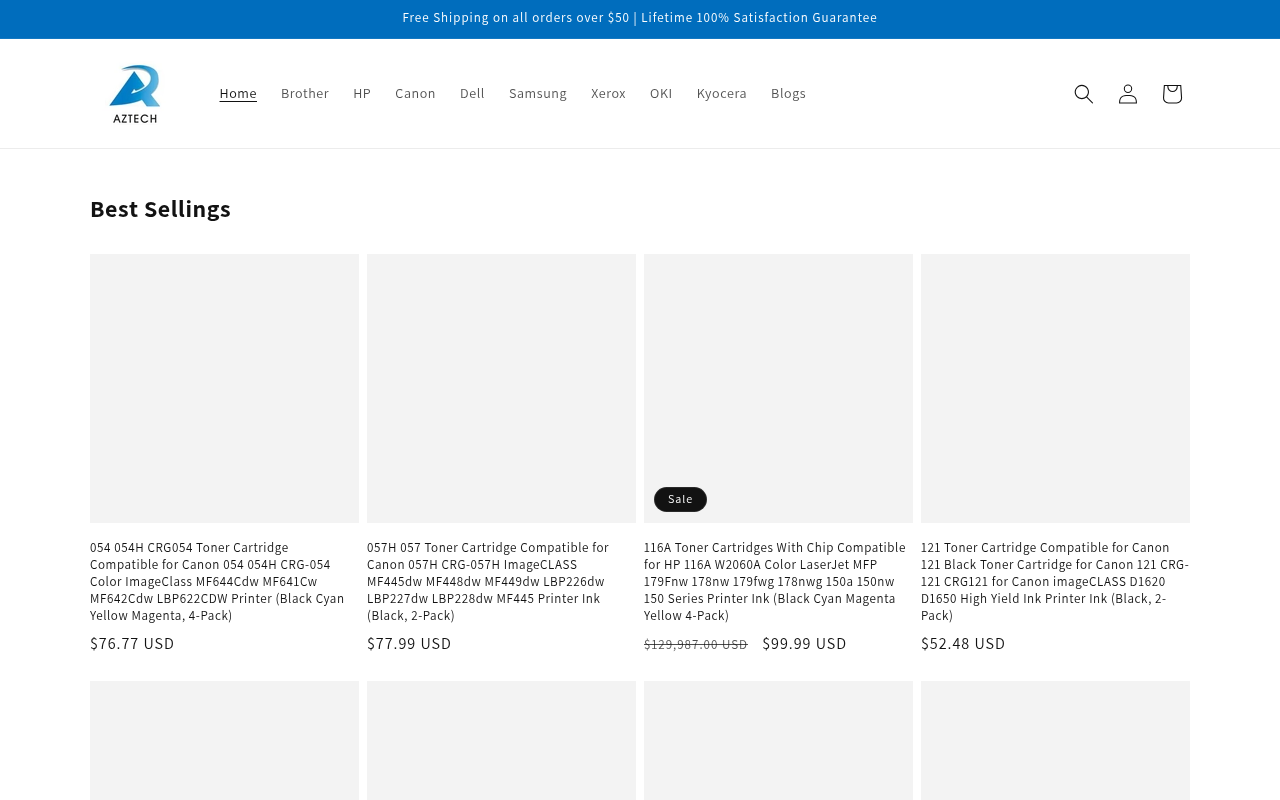Click the $52.48 USD price

point(963,644)
